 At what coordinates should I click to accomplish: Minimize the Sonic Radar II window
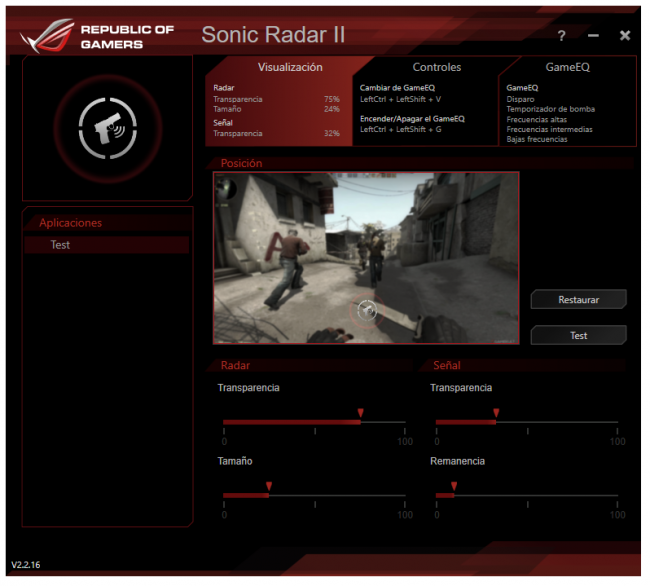593,36
